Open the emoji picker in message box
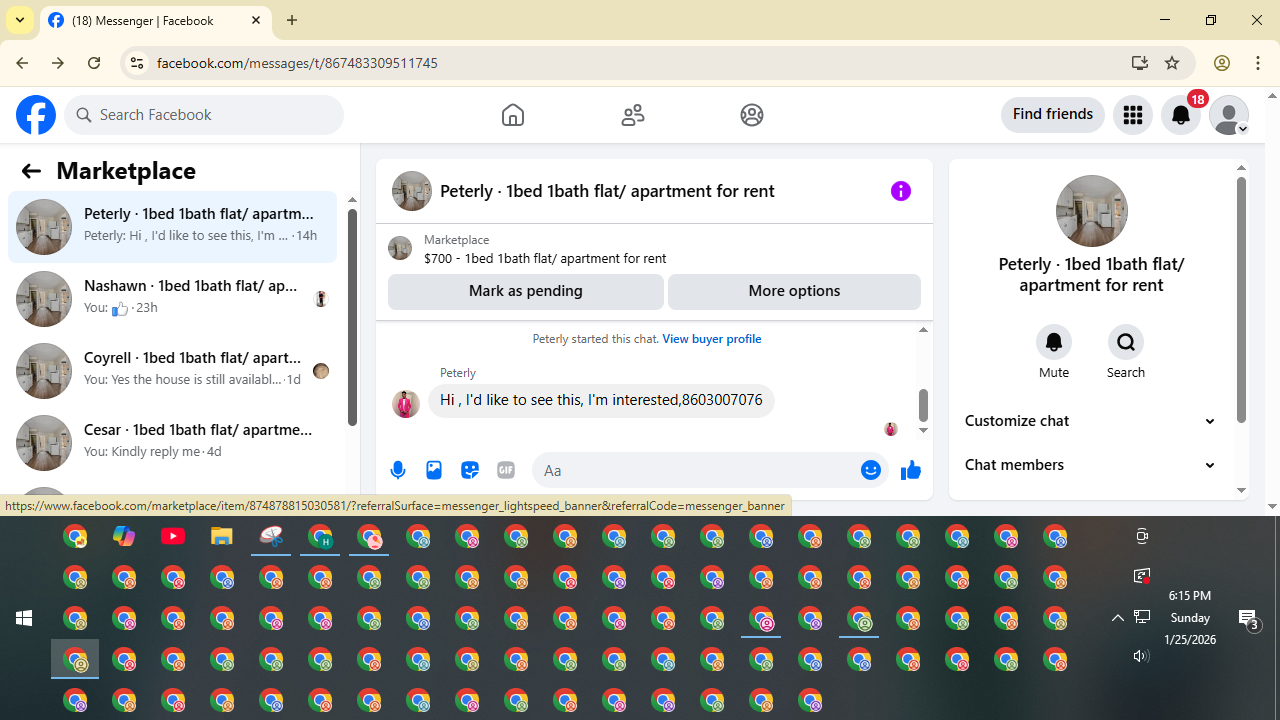The height and width of the screenshot is (720, 1280). tap(871, 470)
